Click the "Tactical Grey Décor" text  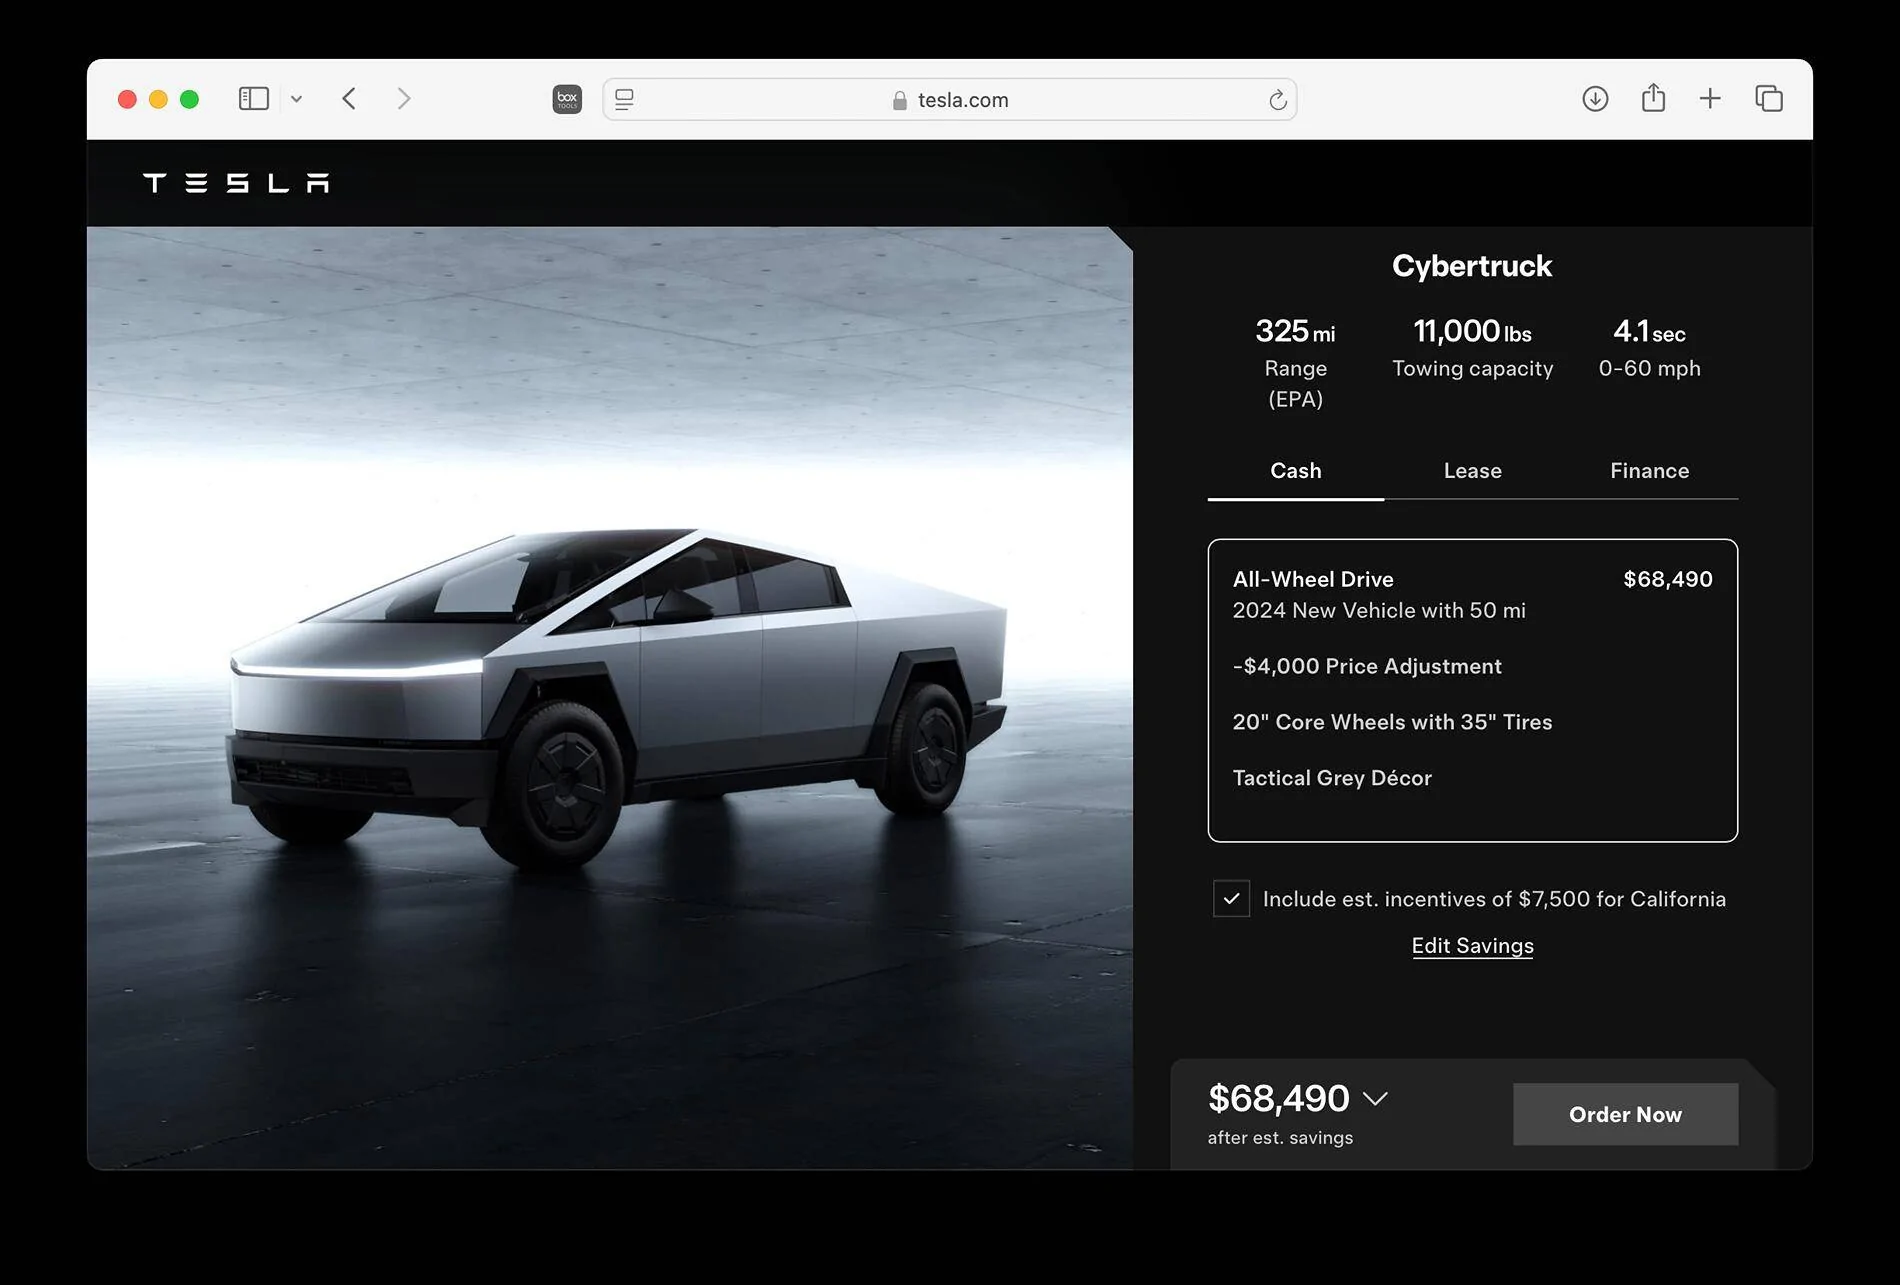[1332, 778]
